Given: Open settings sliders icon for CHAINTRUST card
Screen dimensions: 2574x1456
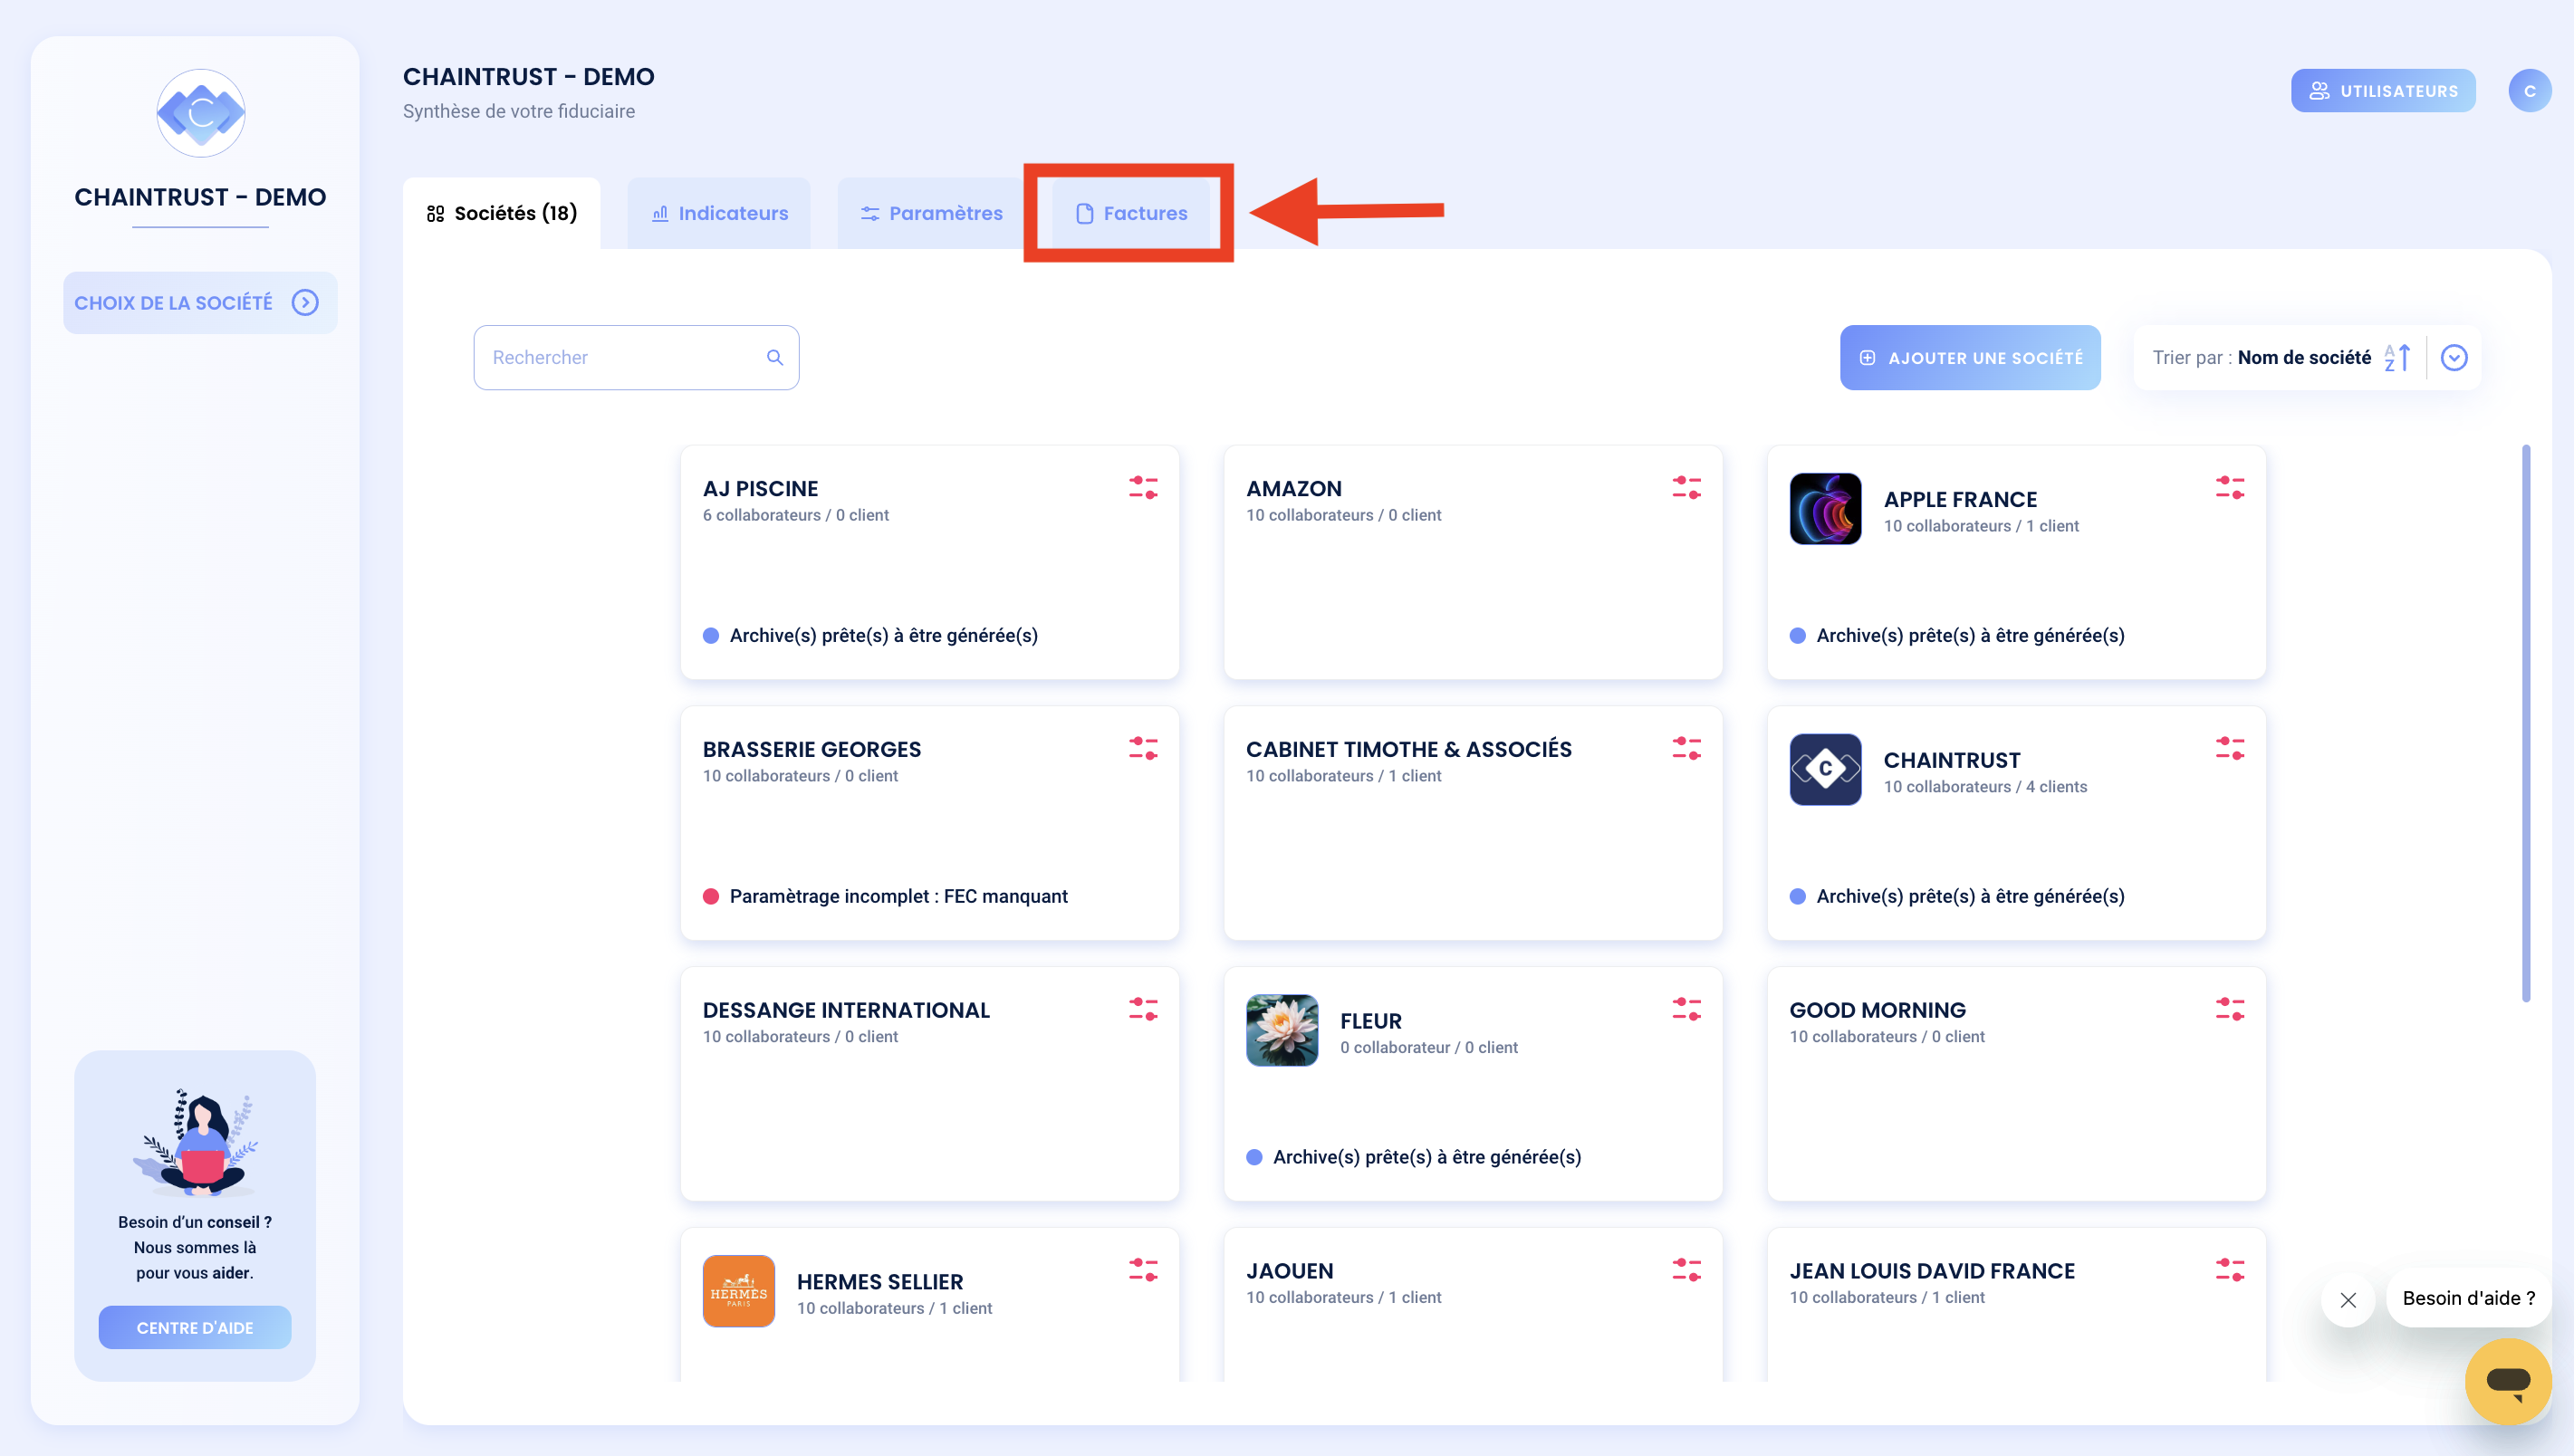Looking at the screenshot, I should click(2229, 748).
